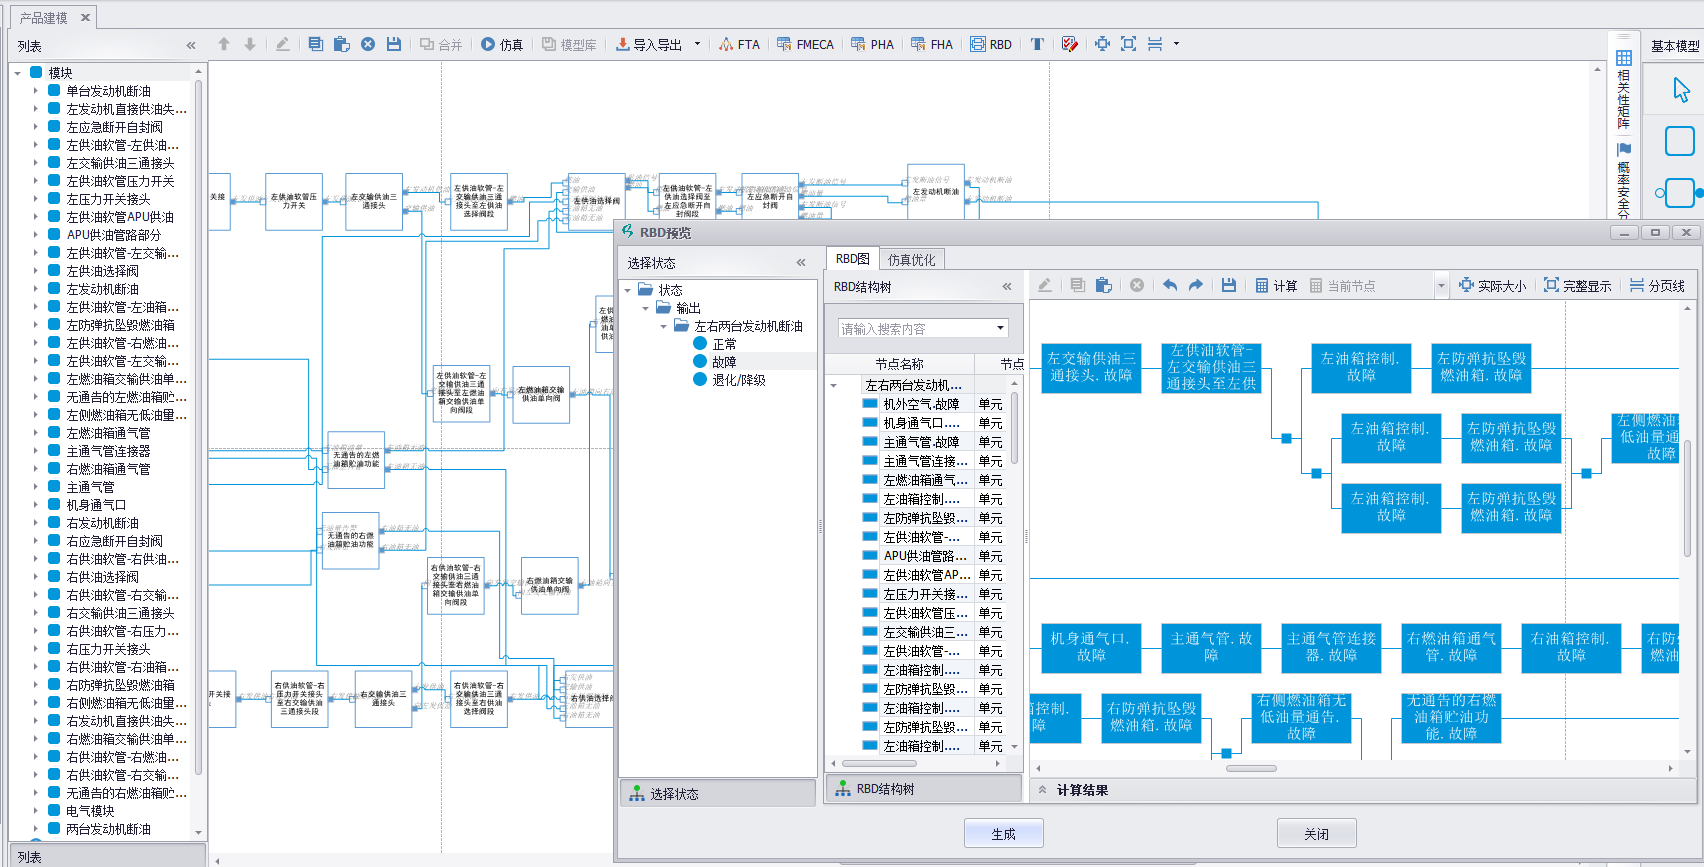
Task: Click undo arrow in RBD preview toolbar
Action: pyautogui.click(x=1170, y=285)
